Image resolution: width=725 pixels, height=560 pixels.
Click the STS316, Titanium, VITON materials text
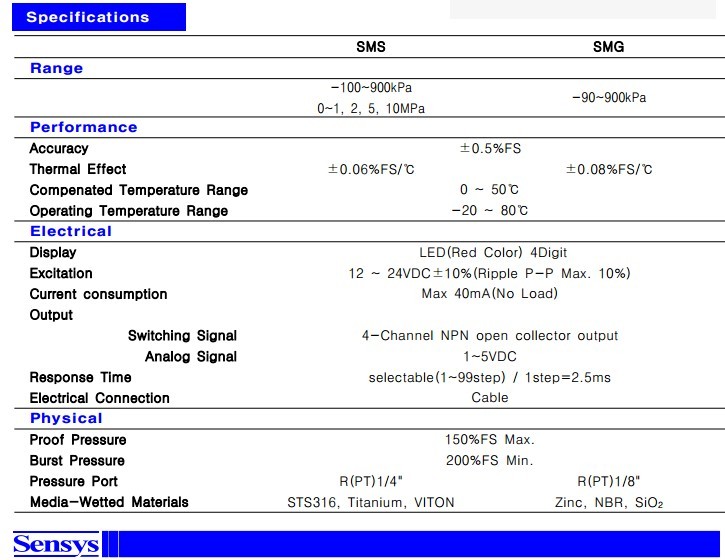(371, 503)
